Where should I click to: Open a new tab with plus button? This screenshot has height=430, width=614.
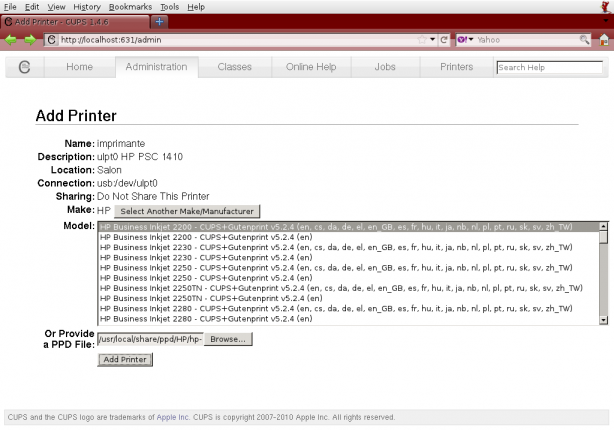[x=161, y=22]
